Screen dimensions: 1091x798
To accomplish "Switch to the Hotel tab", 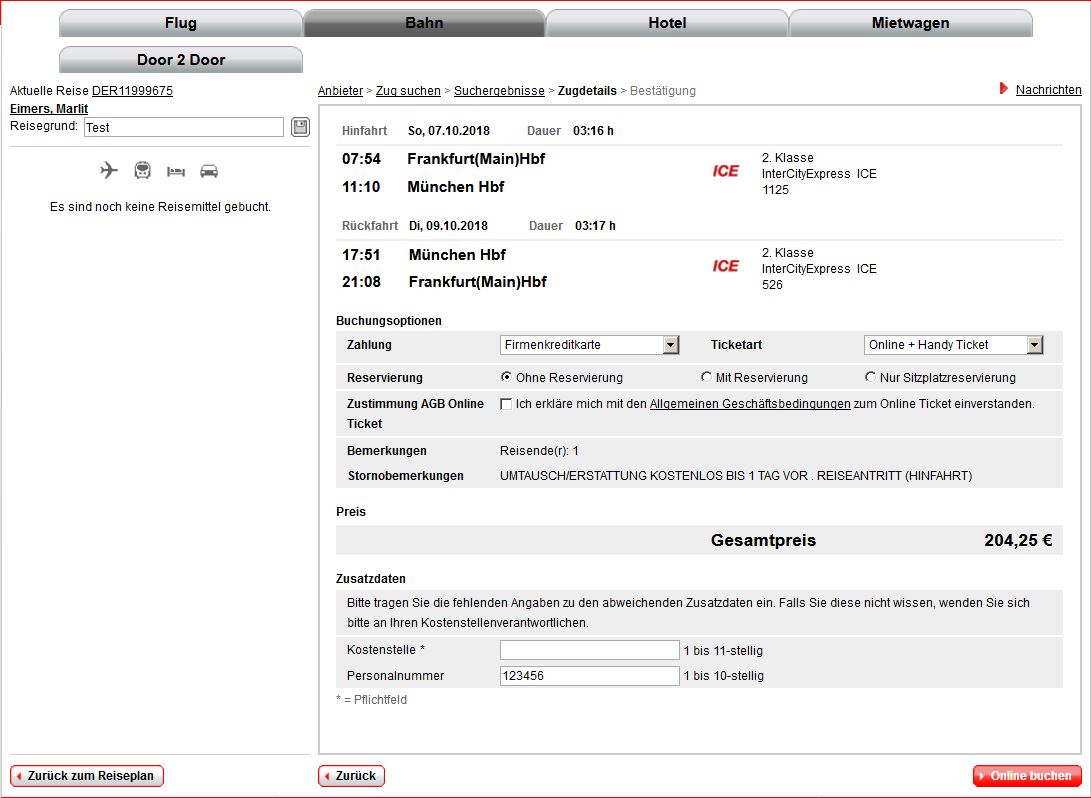I will (667, 23).
